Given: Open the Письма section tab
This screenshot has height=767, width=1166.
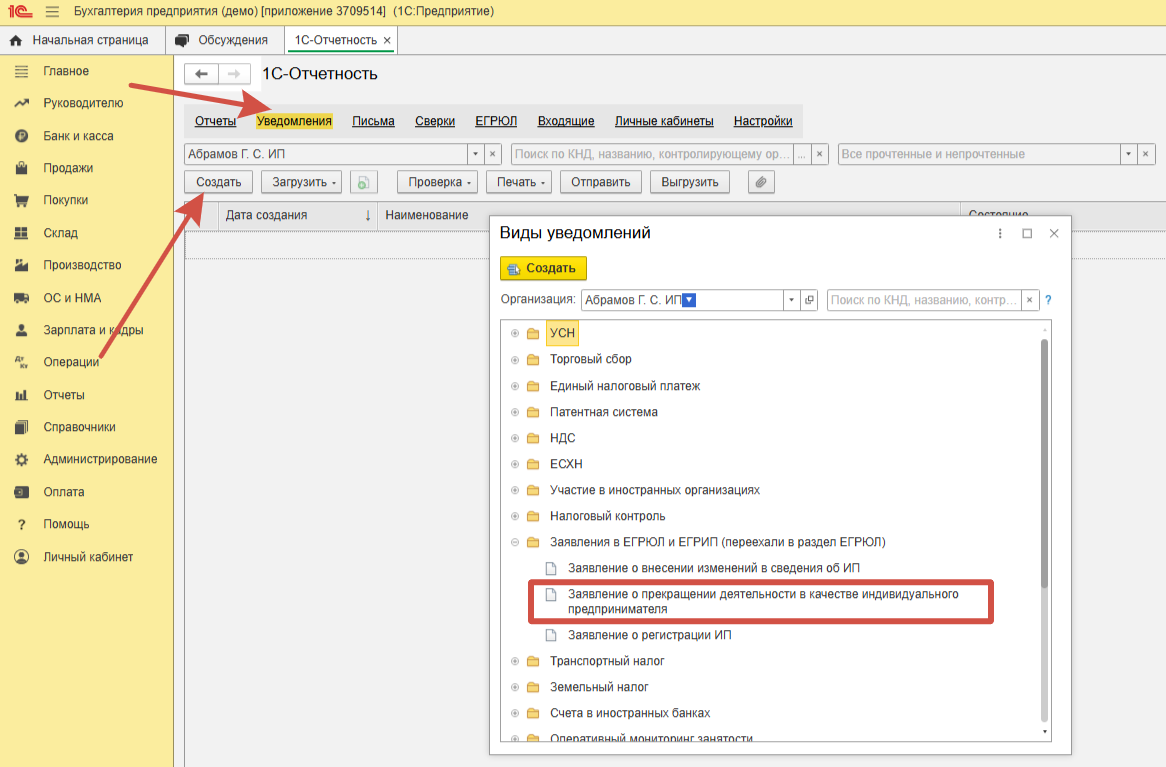Looking at the screenshot, I should tap(373, 121).
